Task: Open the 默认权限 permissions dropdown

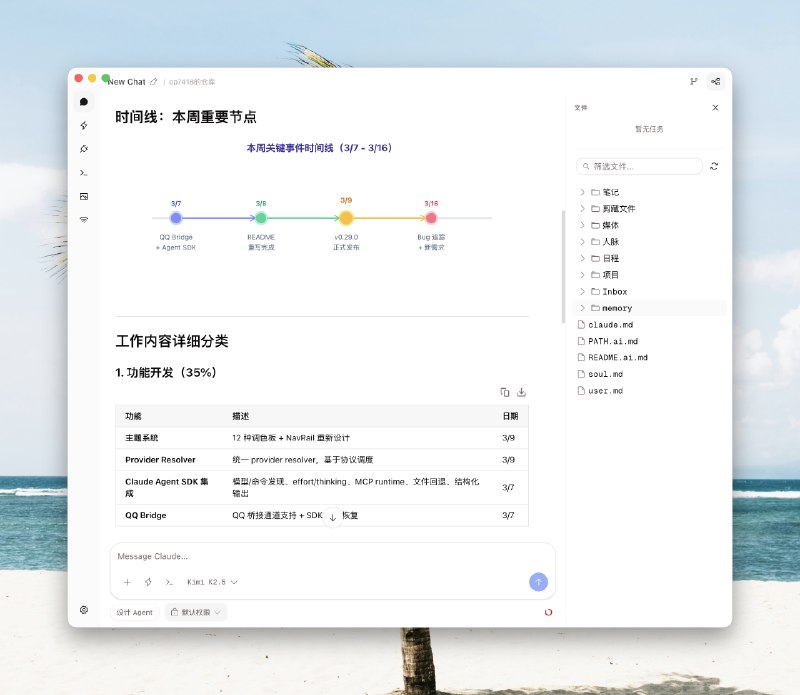Action: 196,612
